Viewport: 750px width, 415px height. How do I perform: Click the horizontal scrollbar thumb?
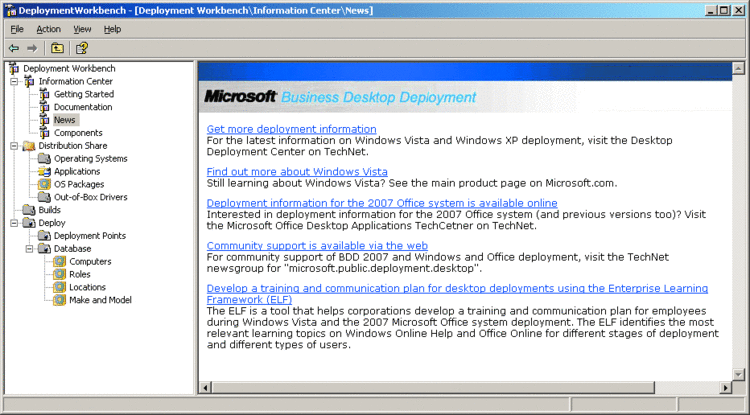pyautogui.click(x=432, y=387)
